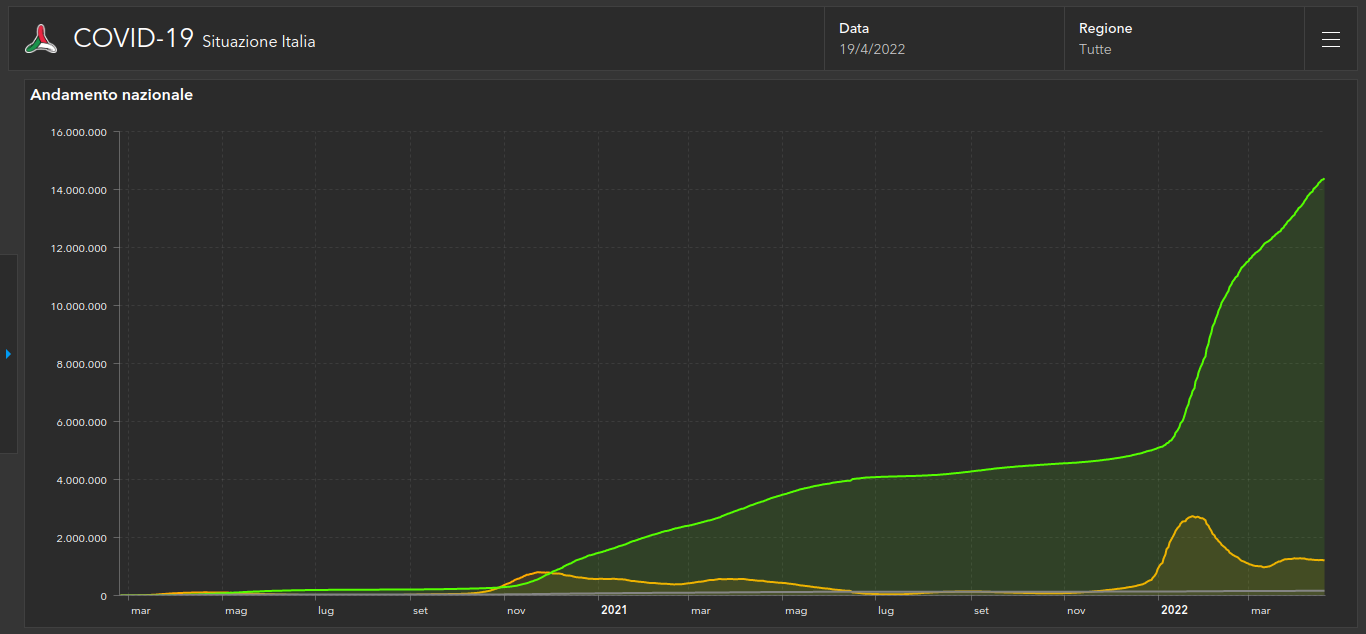Click the 14.000.000 y-axis label

(x=79, y=190)
